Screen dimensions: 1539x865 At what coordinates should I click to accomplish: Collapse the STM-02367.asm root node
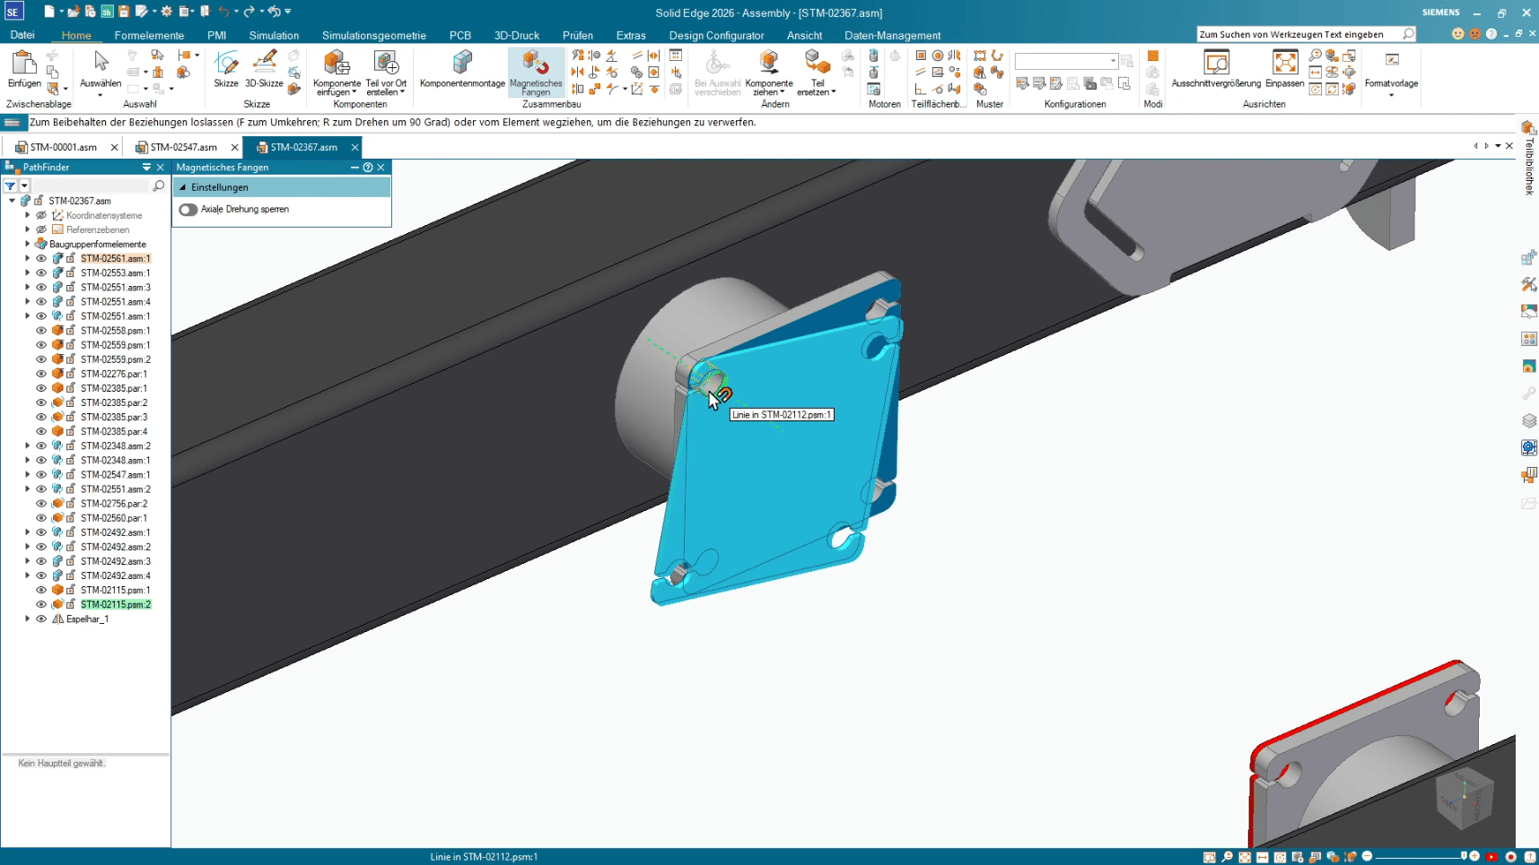(14, 199)
